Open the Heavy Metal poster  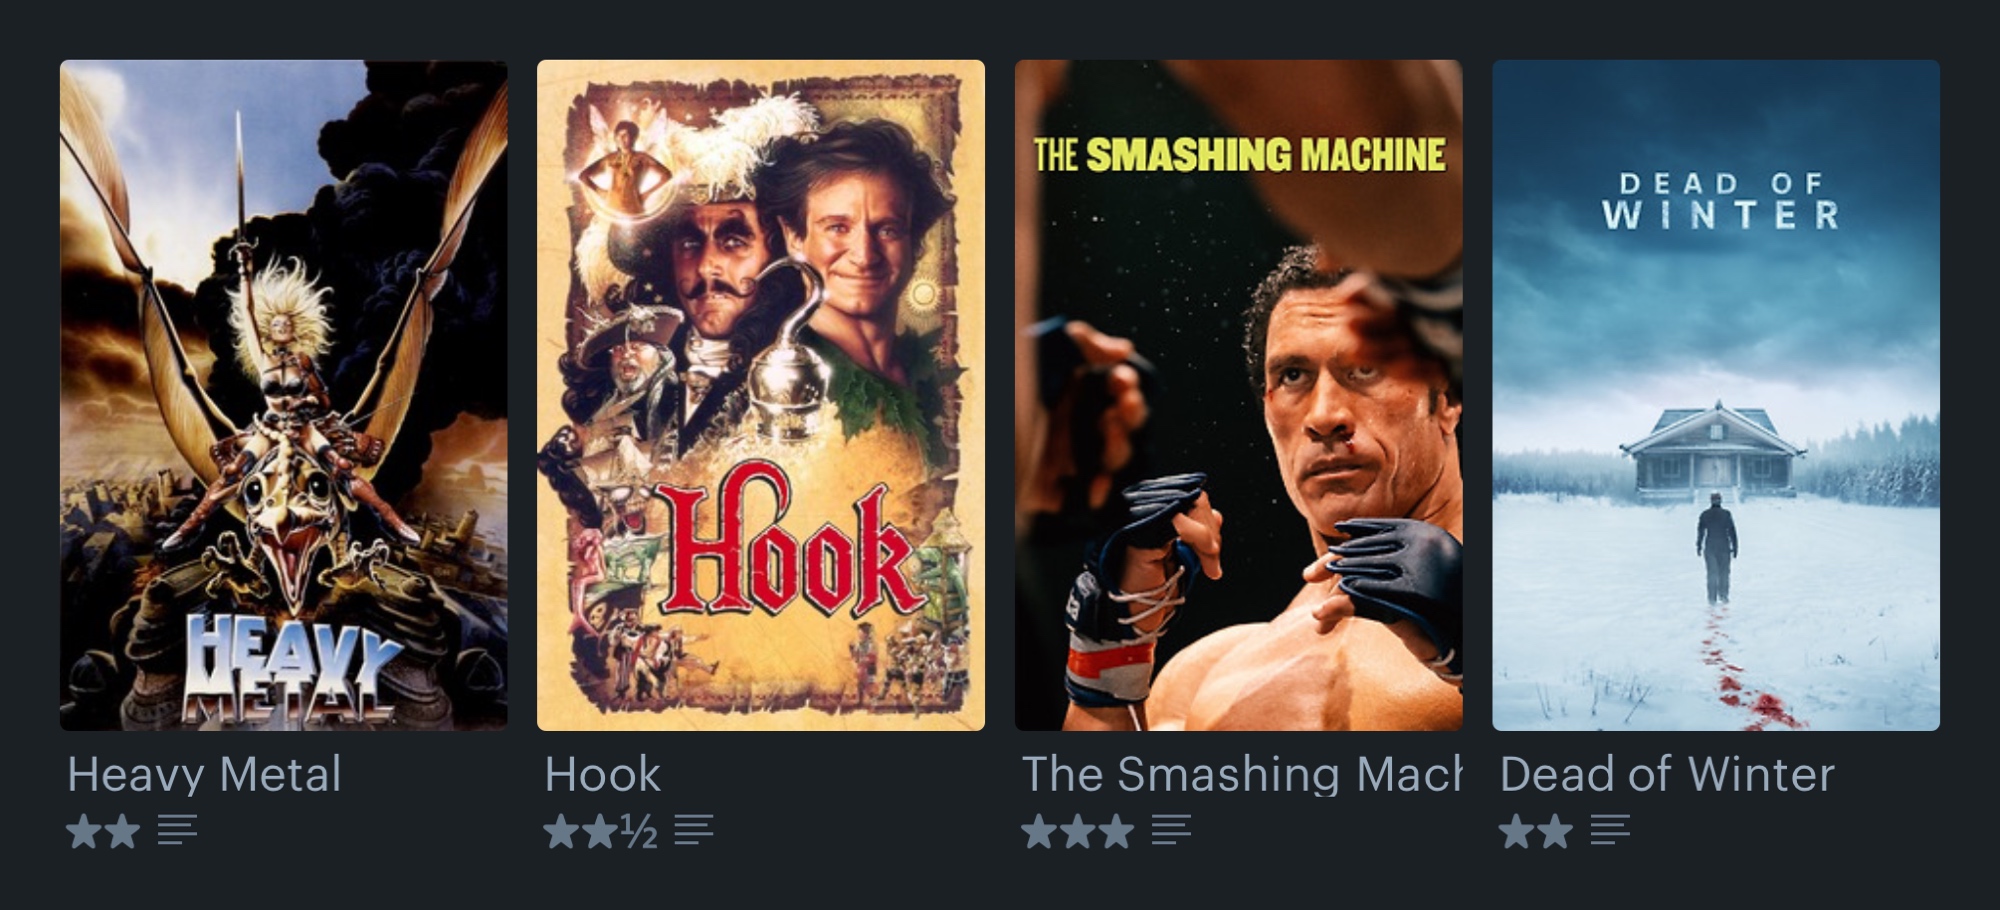tap(284, 395)
